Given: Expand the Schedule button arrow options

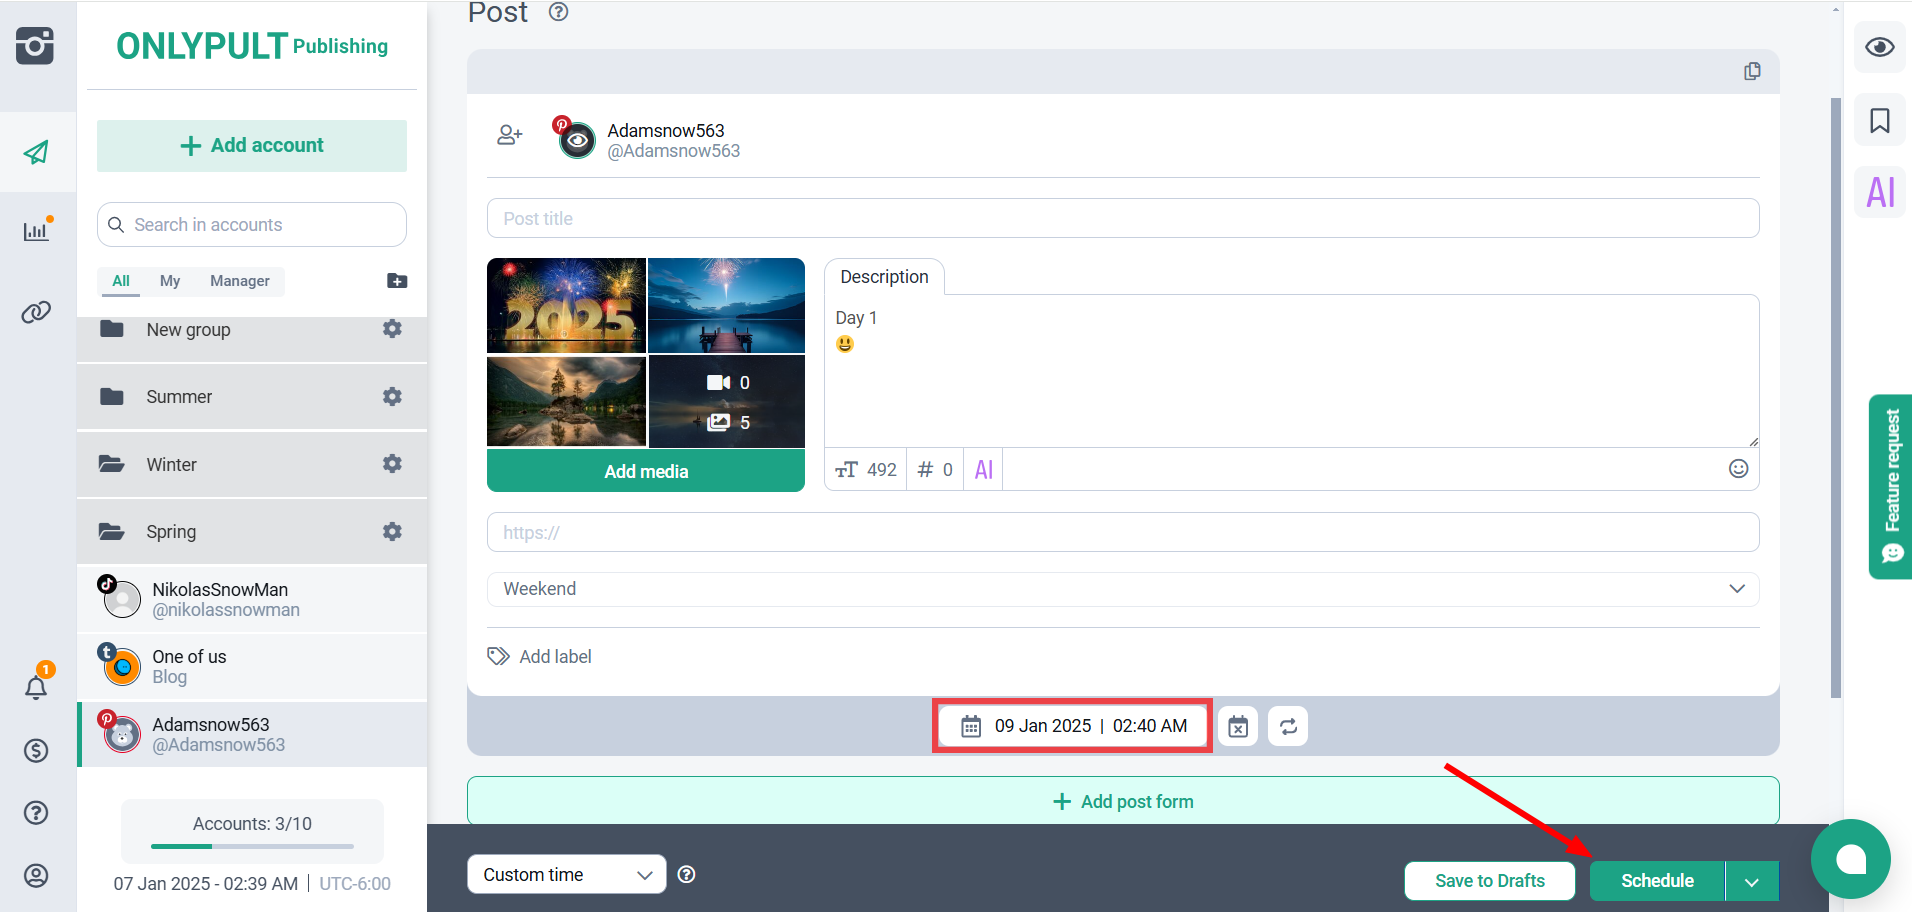Looking at the screenshot, I should 1752,881.
